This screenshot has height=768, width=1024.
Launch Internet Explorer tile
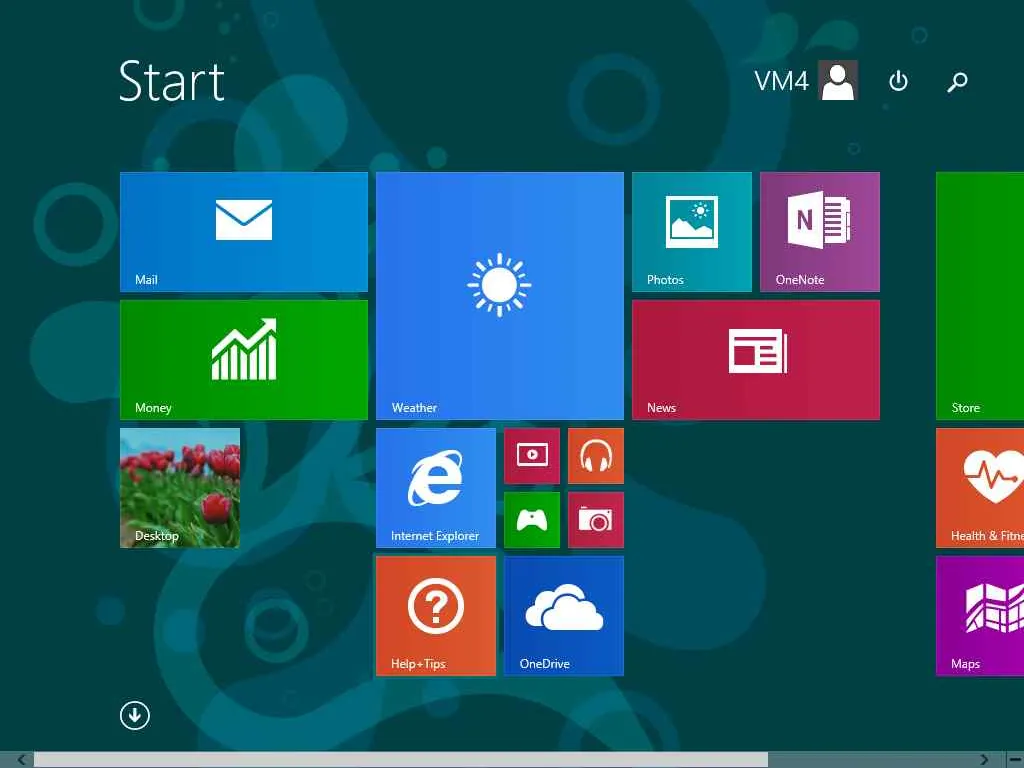(x=436, y=488)
